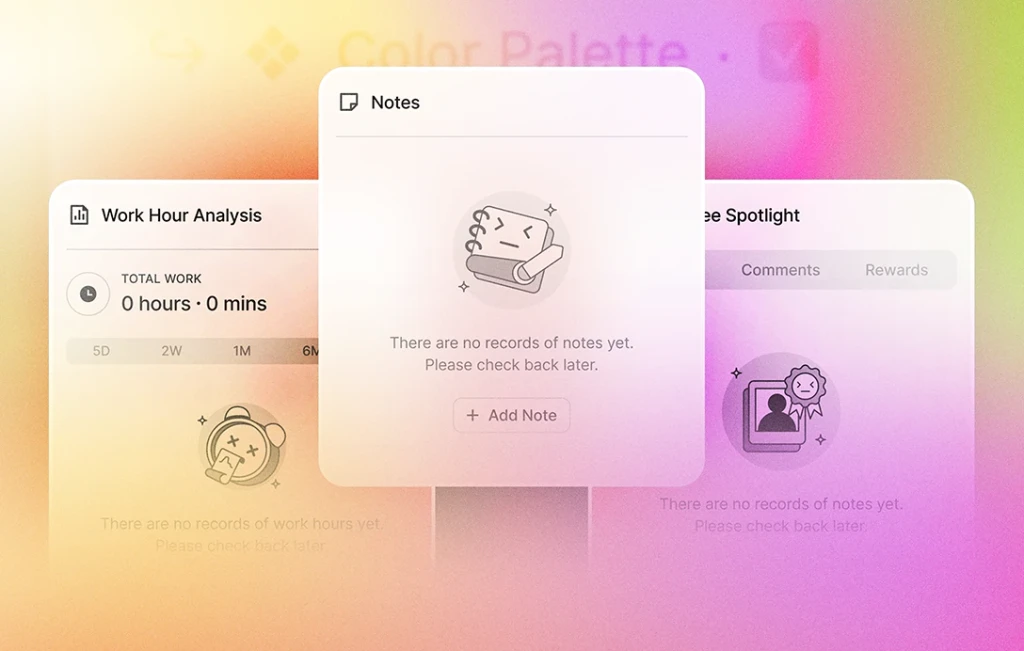The image size is (1024, 651).
Task: Click the clock icon beside Total Work
Action: point(88,294)
